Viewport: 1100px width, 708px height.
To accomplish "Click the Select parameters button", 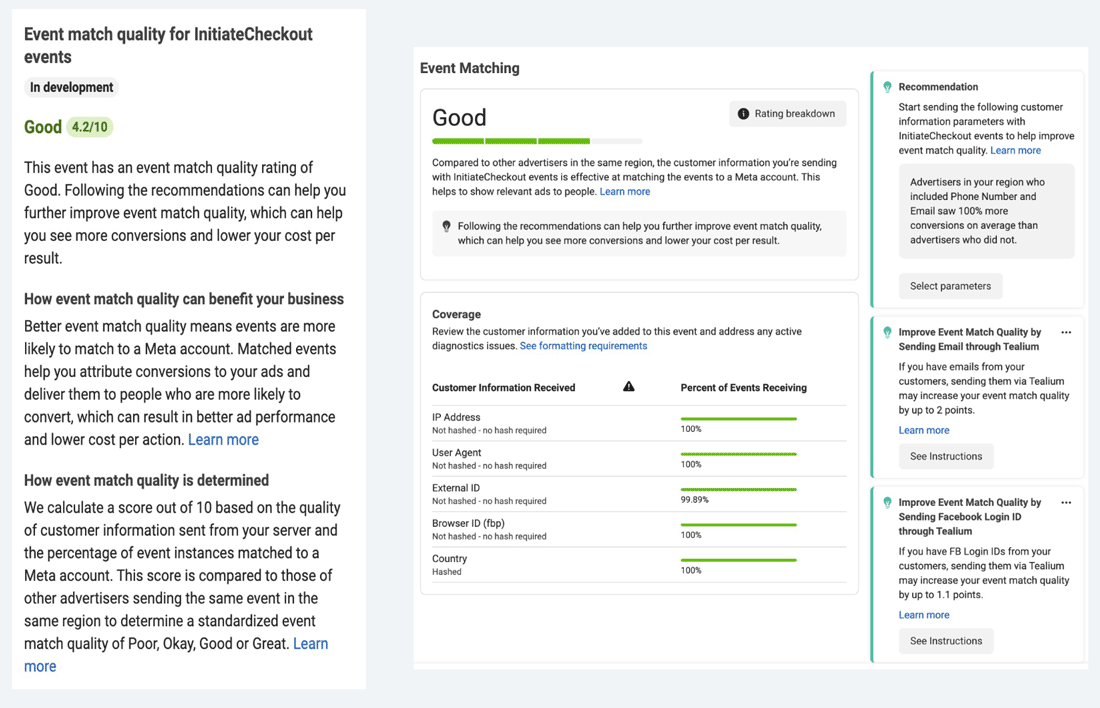I will [950, 286].
